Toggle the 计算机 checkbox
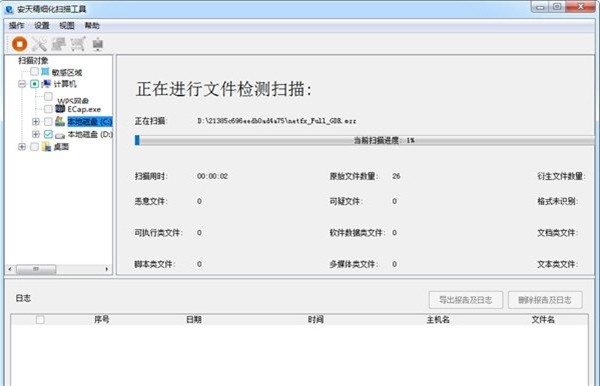600x386 pixels. (34, 84)
